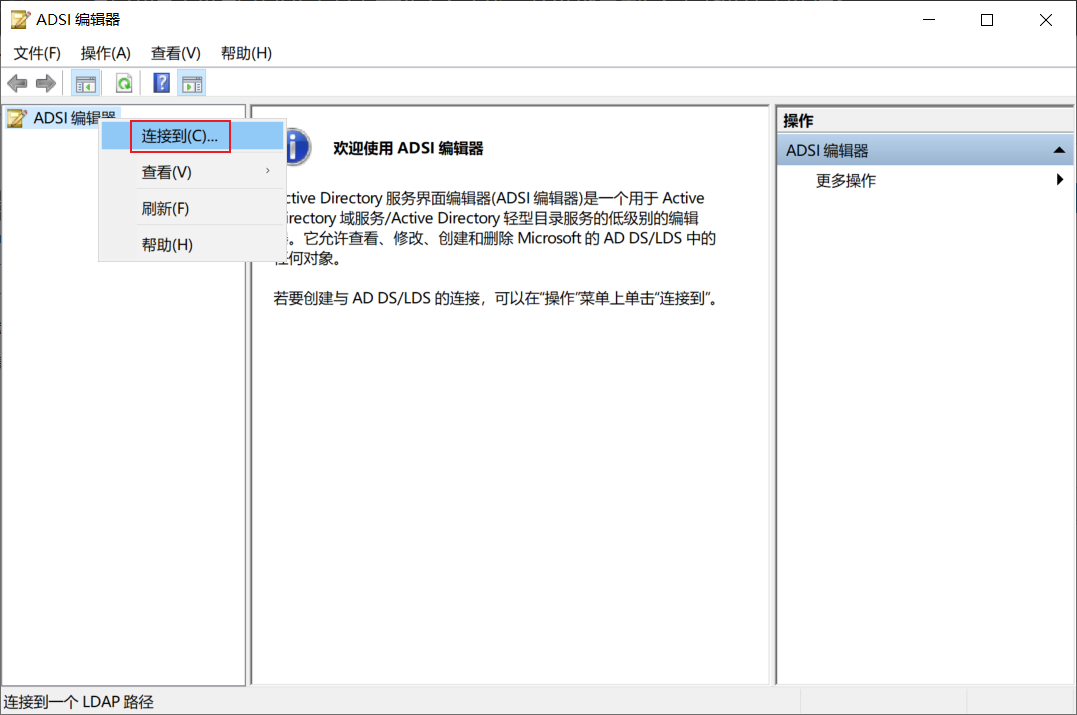The width and height of the screenshot is (1077, 715).
Task: Toggle the Show/Hide Console Tree icon
Action: coord(86,84)
